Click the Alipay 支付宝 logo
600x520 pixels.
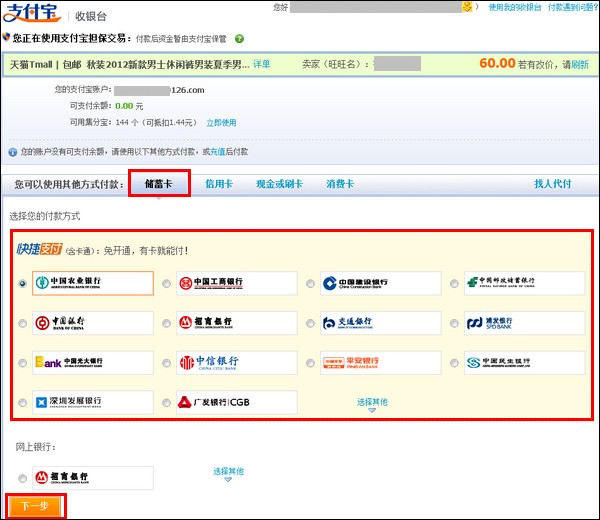tap(30, 14)
